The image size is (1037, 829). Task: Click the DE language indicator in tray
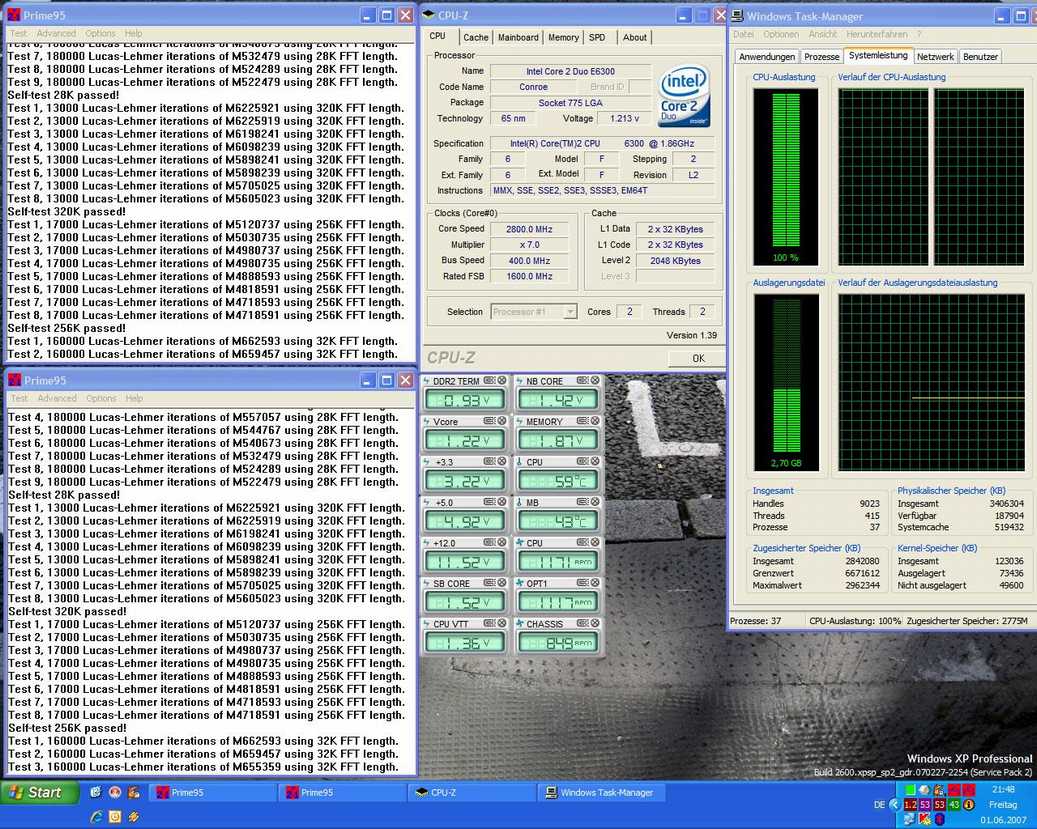pyautogui.click(x=879, y=805)
